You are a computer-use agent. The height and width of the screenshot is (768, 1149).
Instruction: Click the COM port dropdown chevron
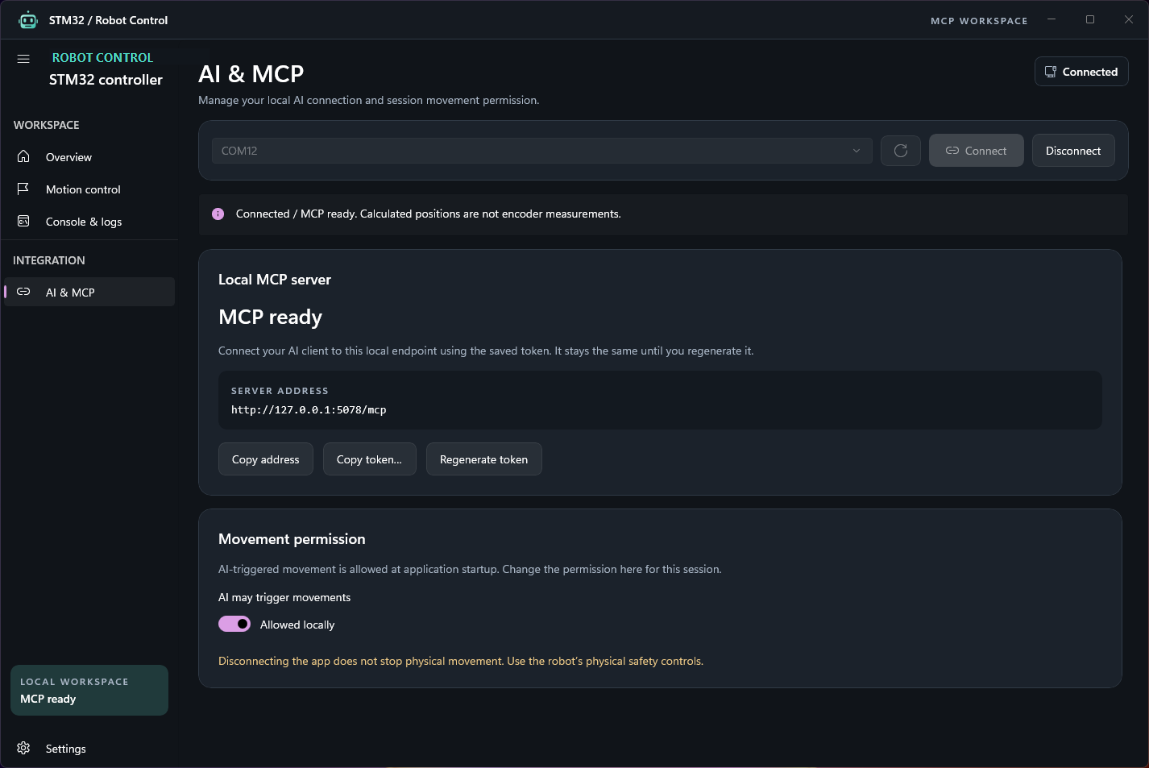[856, 150]
